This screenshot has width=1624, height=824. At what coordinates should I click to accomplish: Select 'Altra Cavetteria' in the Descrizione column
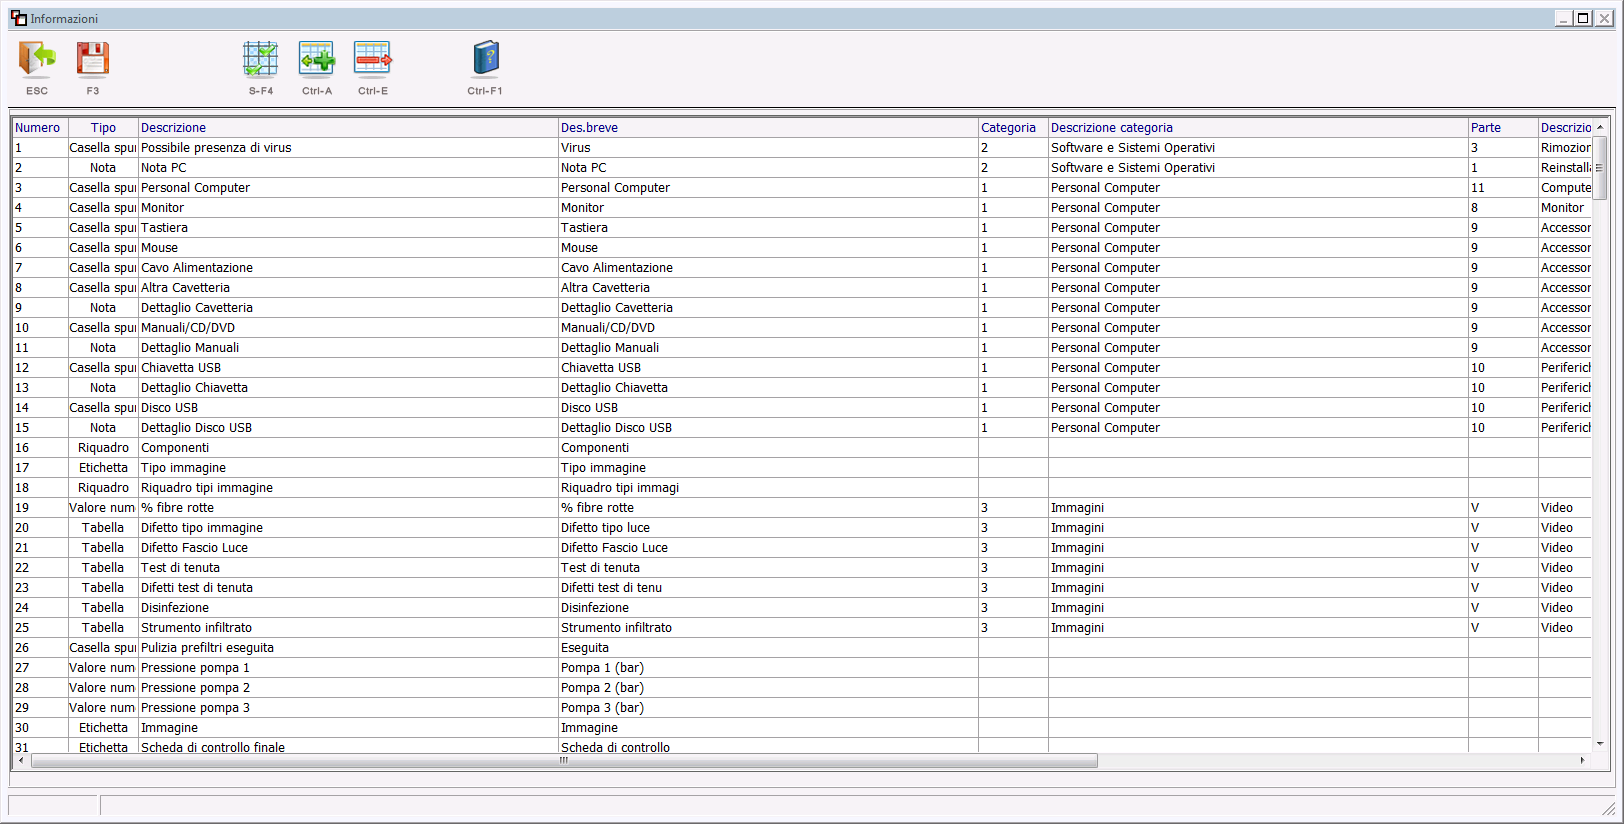348,288
